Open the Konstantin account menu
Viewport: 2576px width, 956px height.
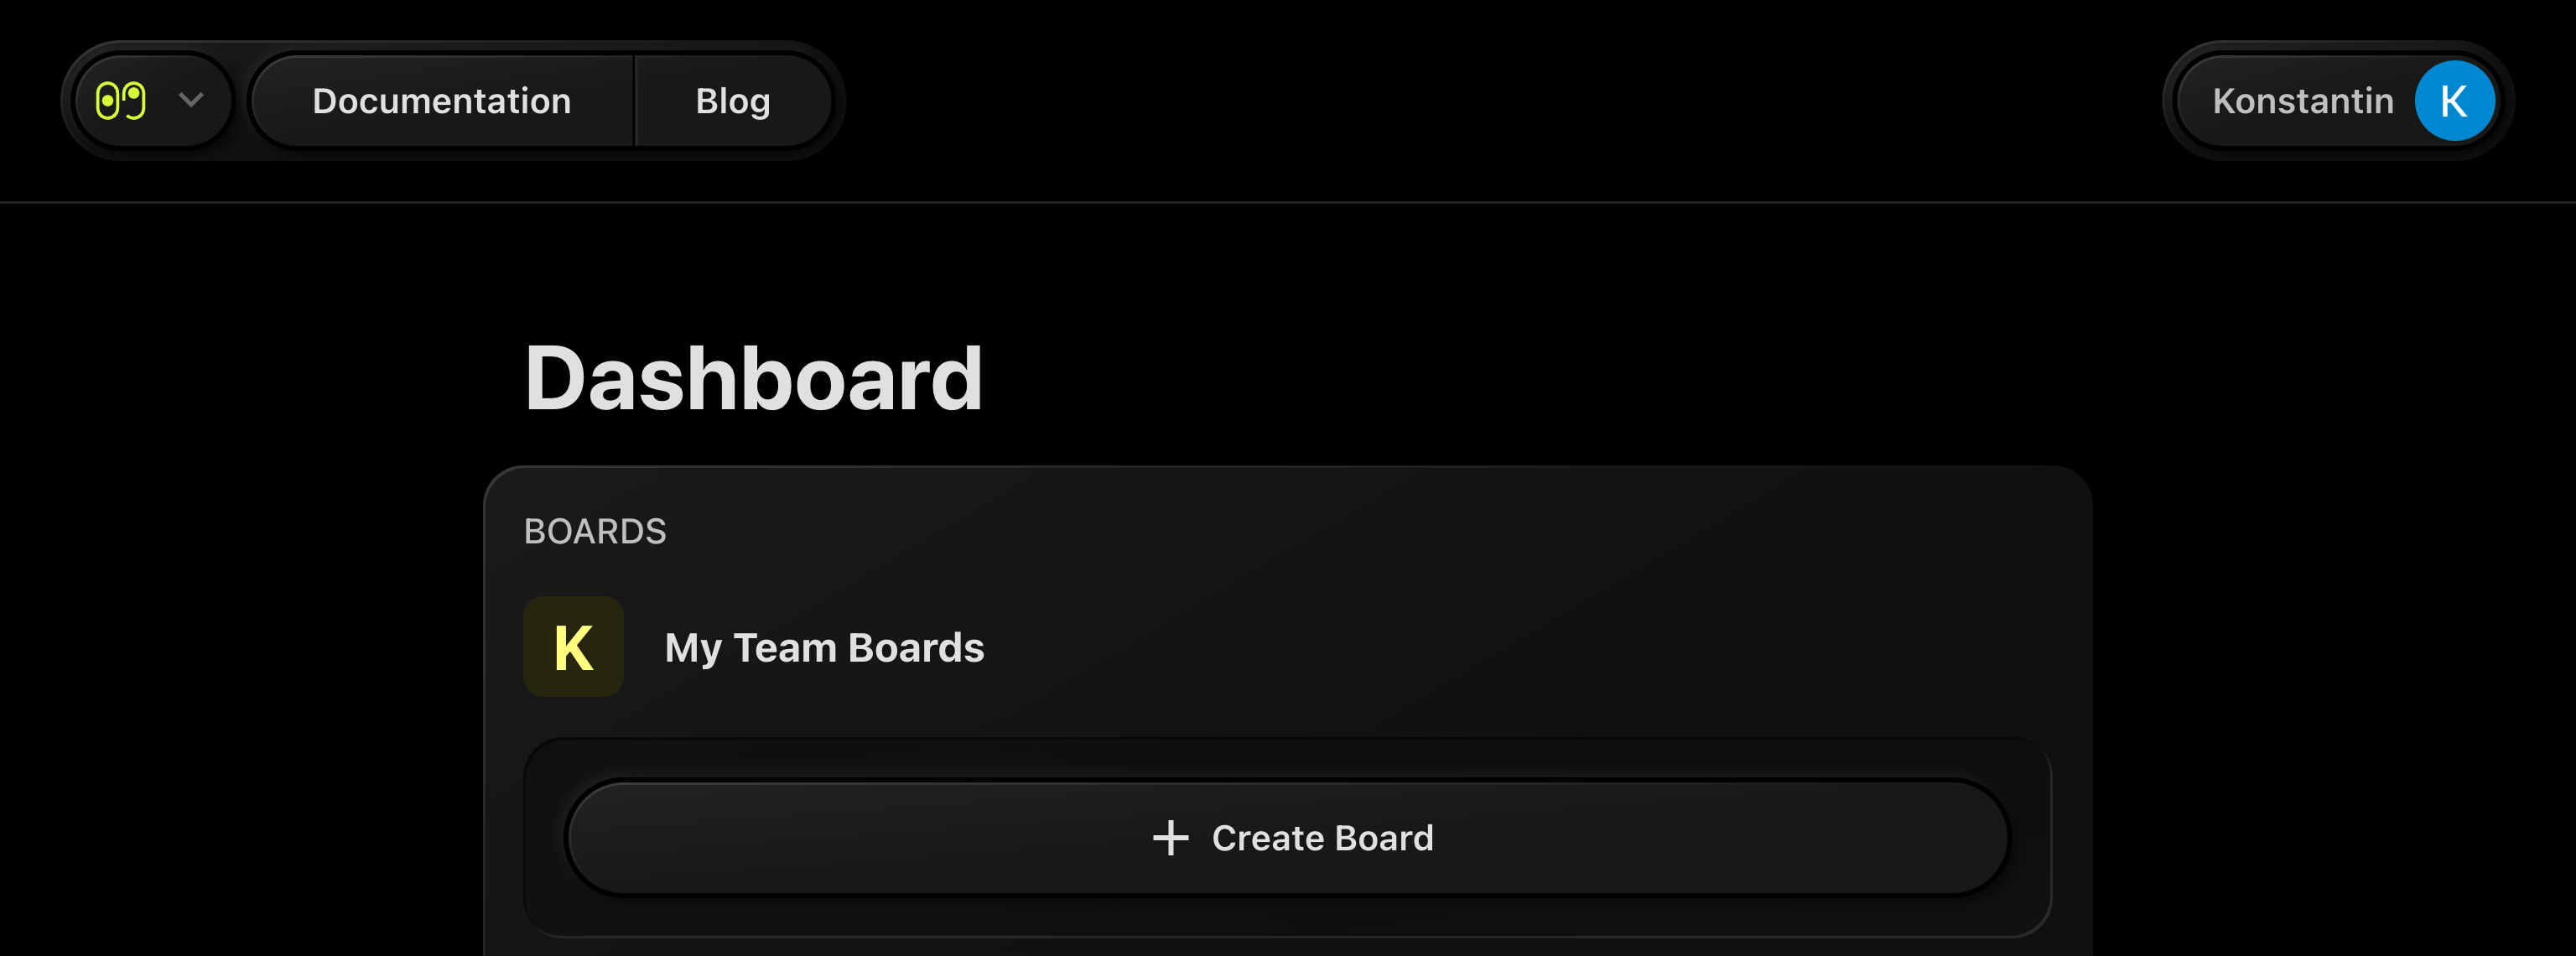(2338, 101)
